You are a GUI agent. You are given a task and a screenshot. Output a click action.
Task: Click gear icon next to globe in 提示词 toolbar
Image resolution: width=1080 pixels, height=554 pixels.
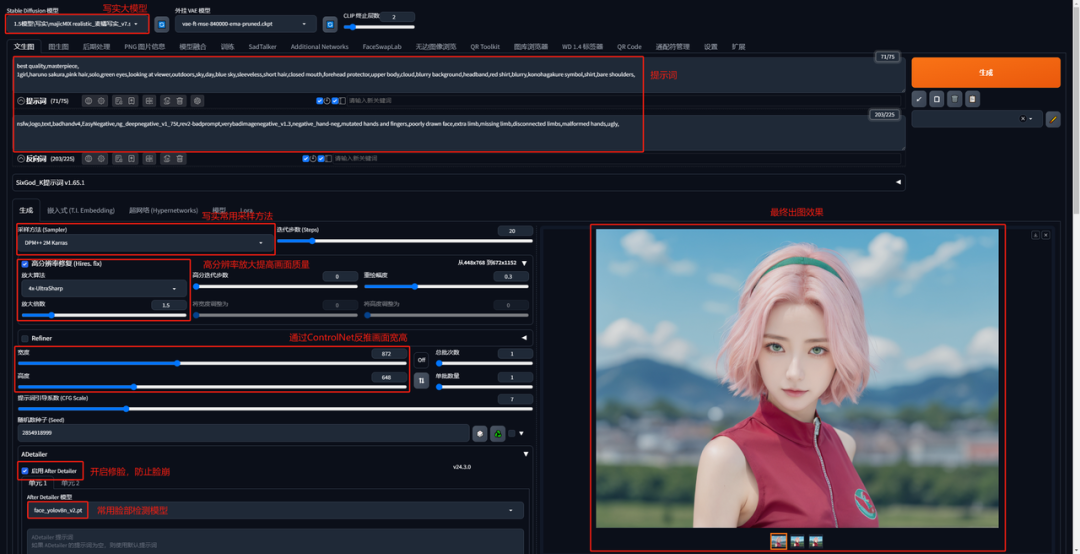pos(101,101)
